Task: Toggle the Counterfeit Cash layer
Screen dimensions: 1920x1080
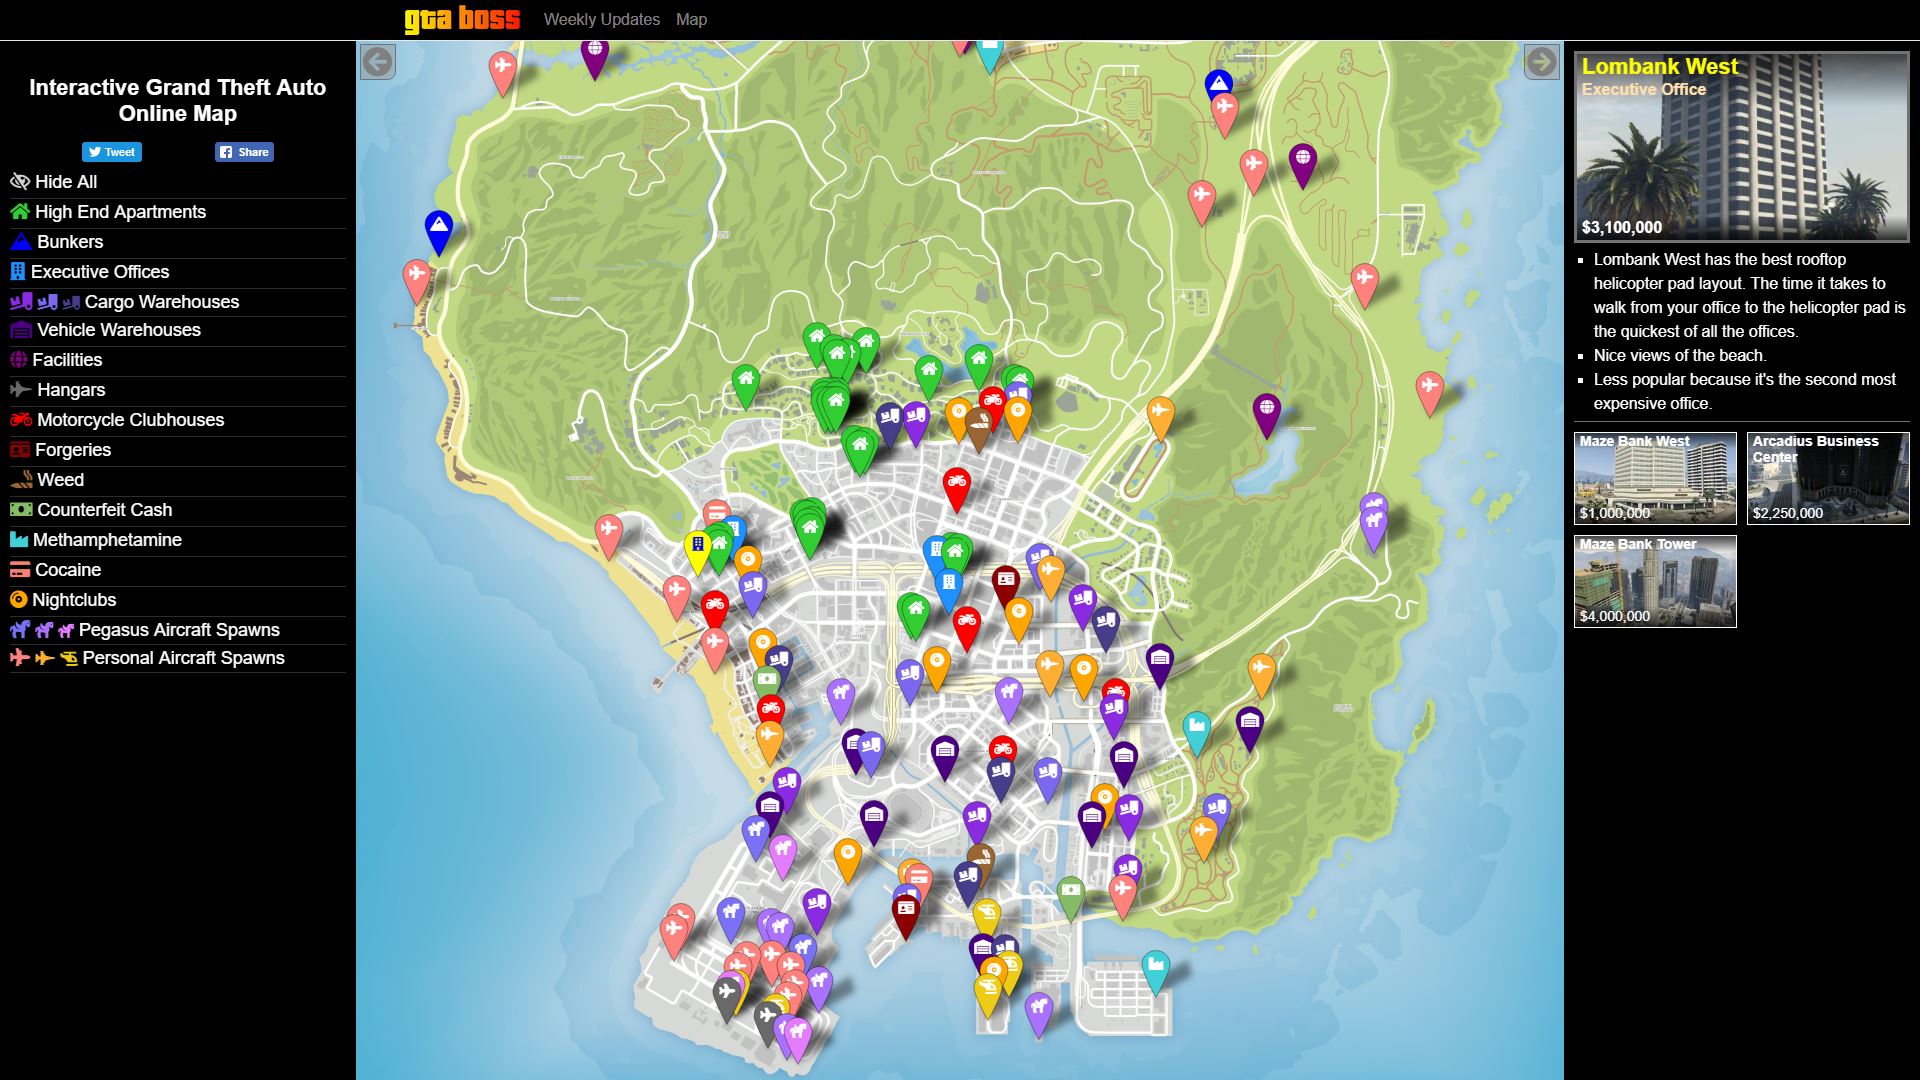Action: pyautogui.click(x=91, y=510)
